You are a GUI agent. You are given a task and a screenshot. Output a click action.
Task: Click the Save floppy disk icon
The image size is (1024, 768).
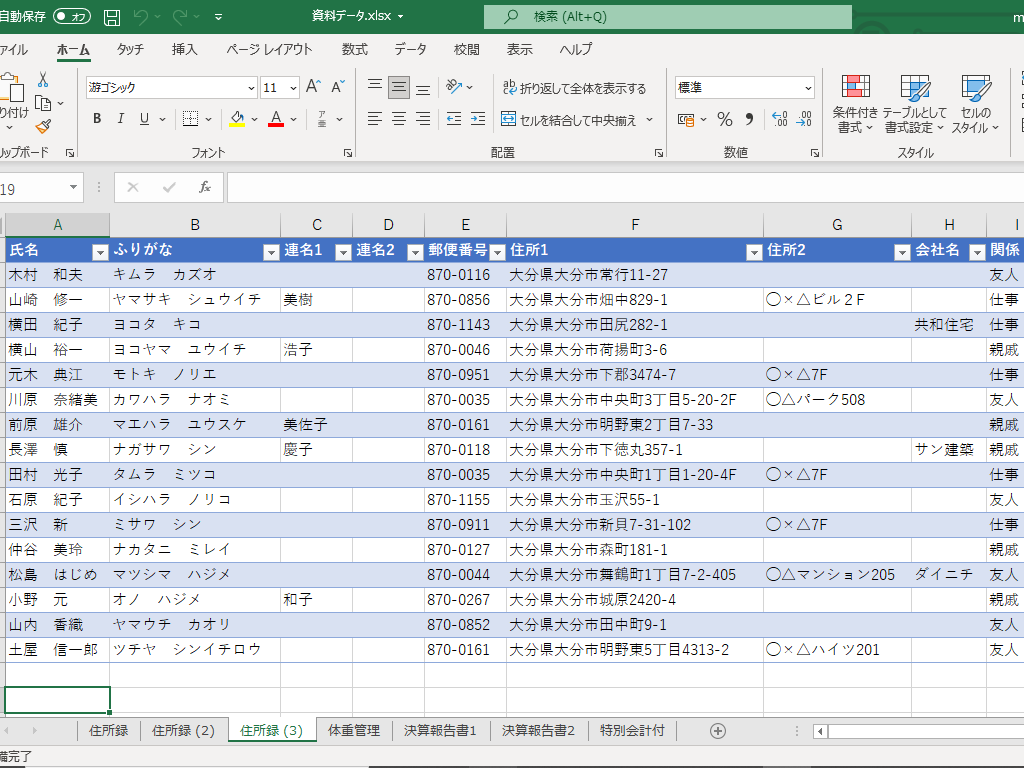[x=112, y=17]
